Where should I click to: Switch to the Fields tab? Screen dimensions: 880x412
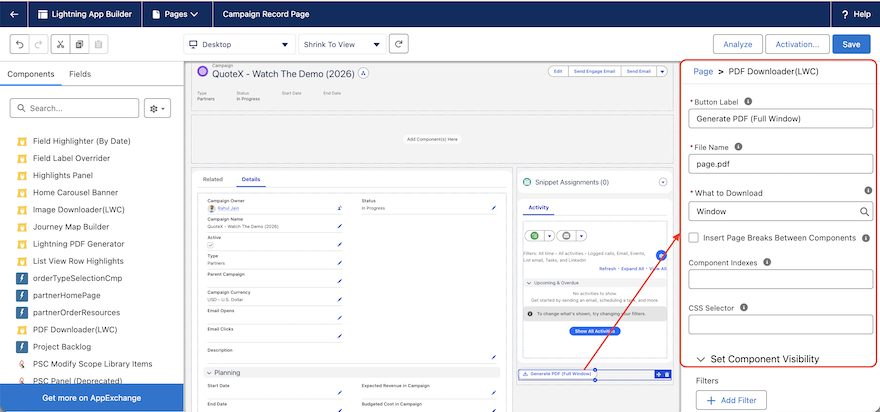(x=80, y=74)
